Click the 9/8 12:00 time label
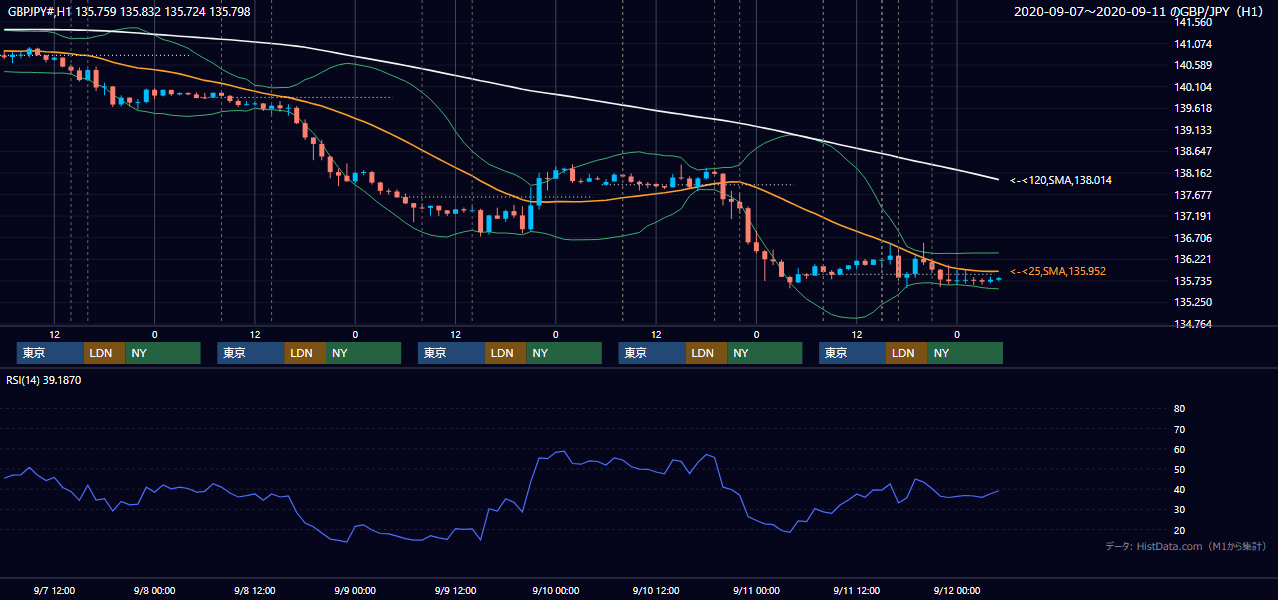 tap(255, 590)
